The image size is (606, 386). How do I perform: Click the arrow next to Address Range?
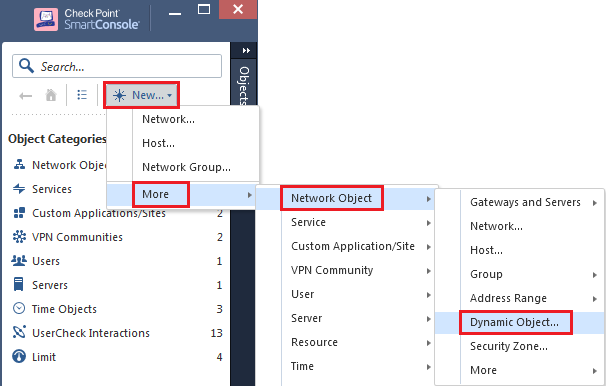[595, 299]
